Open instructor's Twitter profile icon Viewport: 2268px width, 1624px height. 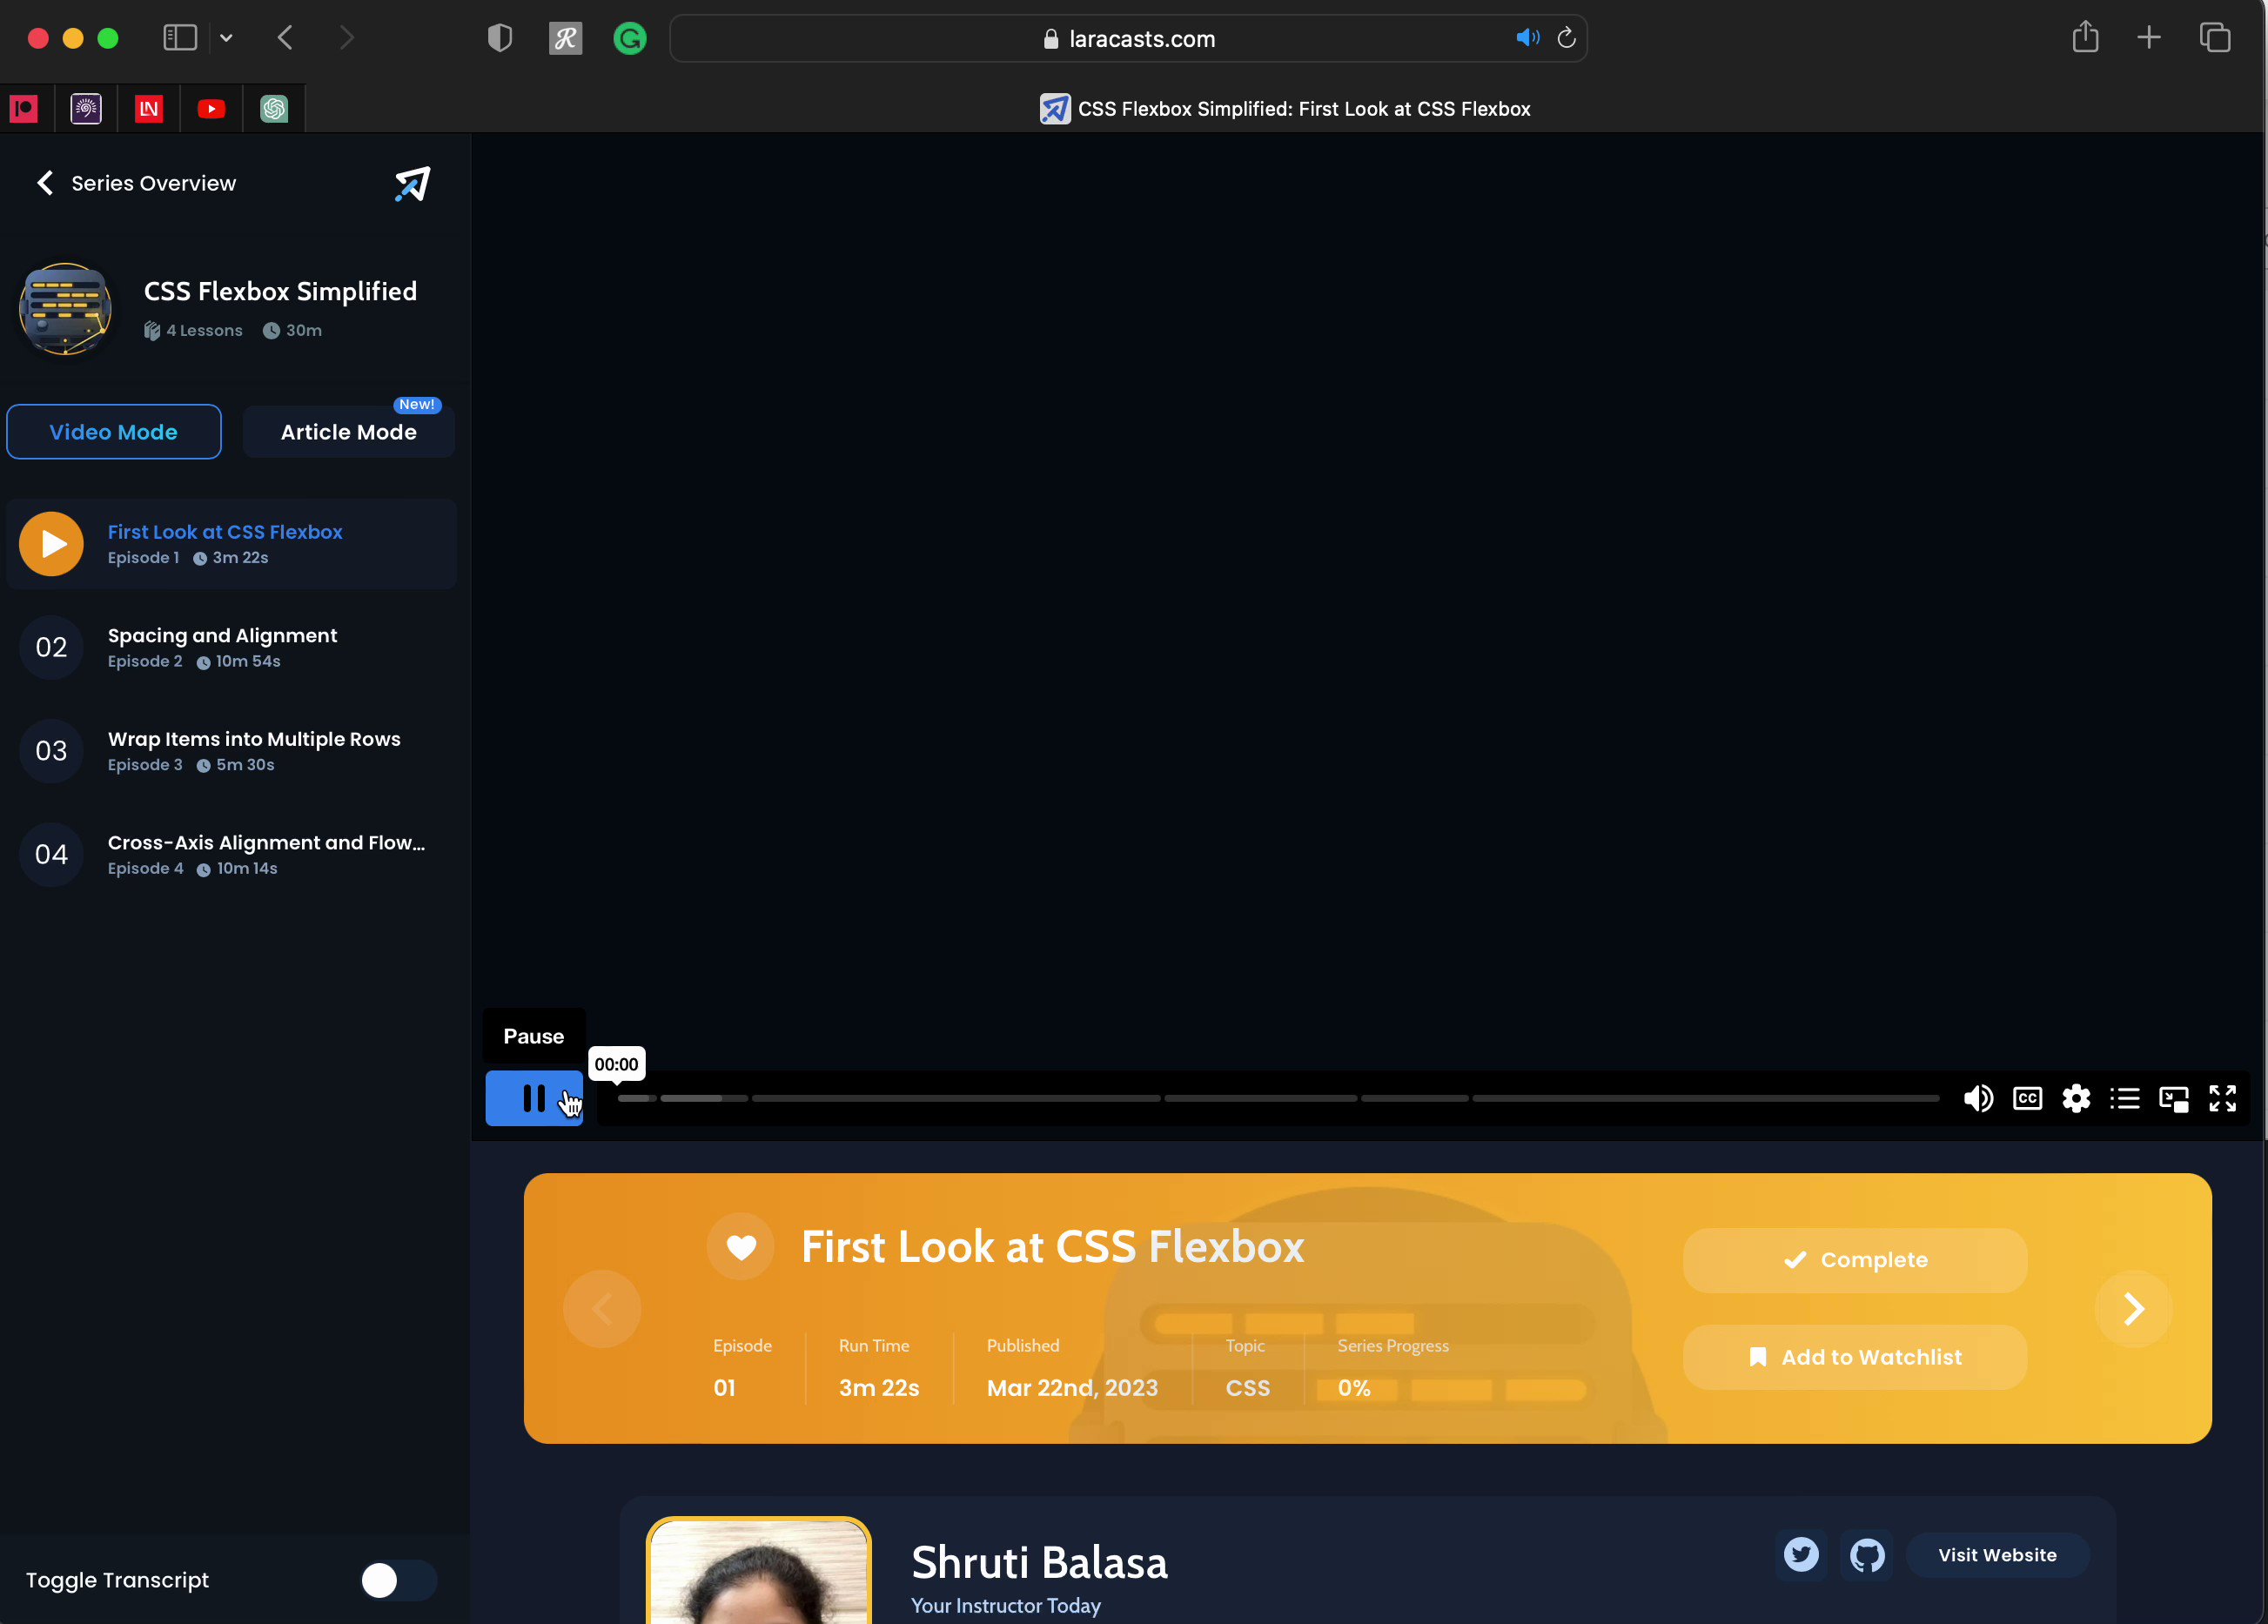(1801, 1554)
